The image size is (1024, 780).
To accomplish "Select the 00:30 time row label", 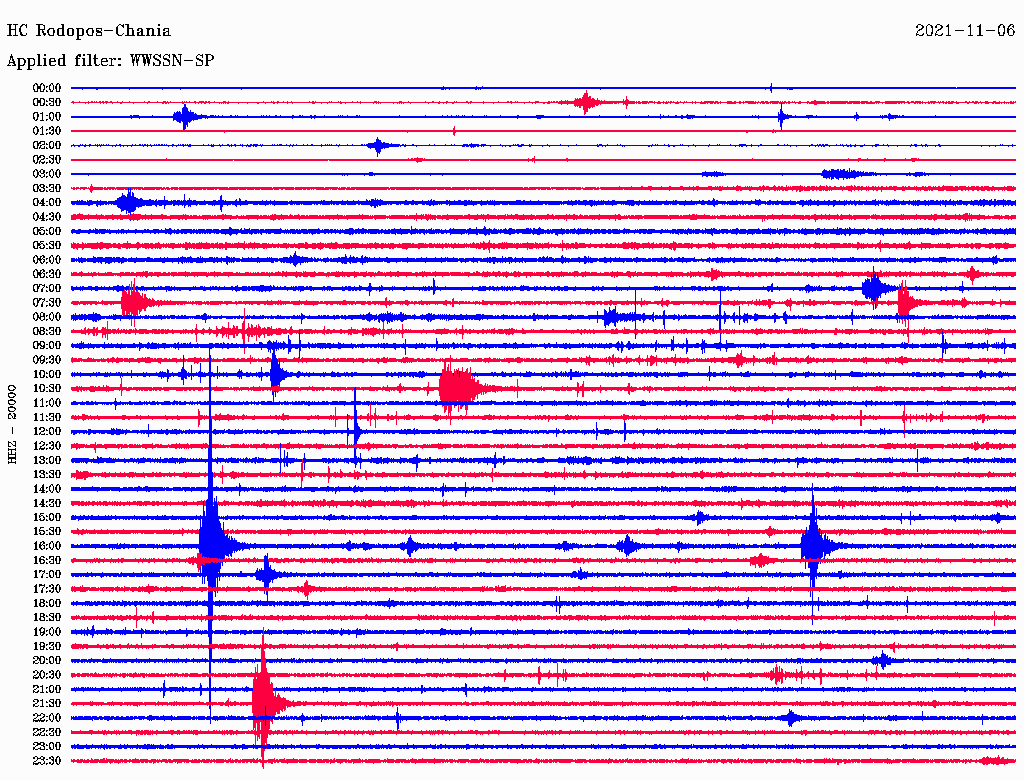I will point(47,102).
